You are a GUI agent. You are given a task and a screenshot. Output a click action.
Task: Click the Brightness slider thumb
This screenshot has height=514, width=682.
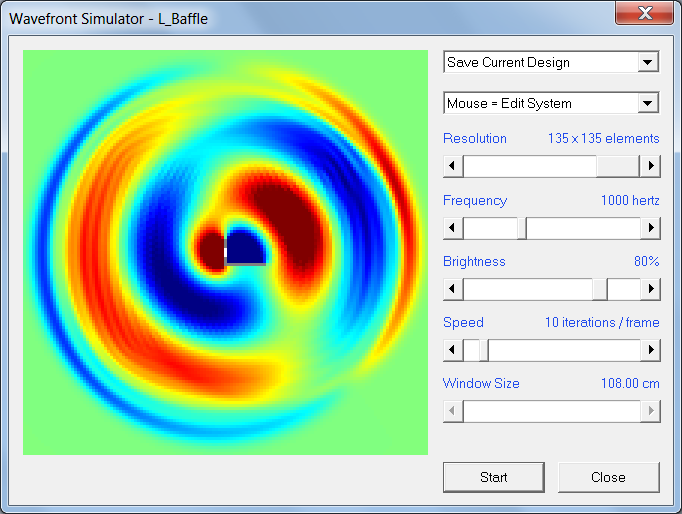pos(600,289)
